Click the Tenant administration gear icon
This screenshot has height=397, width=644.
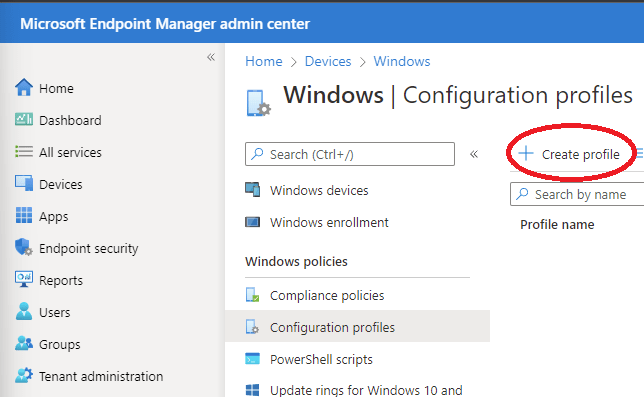click(24, 375)
